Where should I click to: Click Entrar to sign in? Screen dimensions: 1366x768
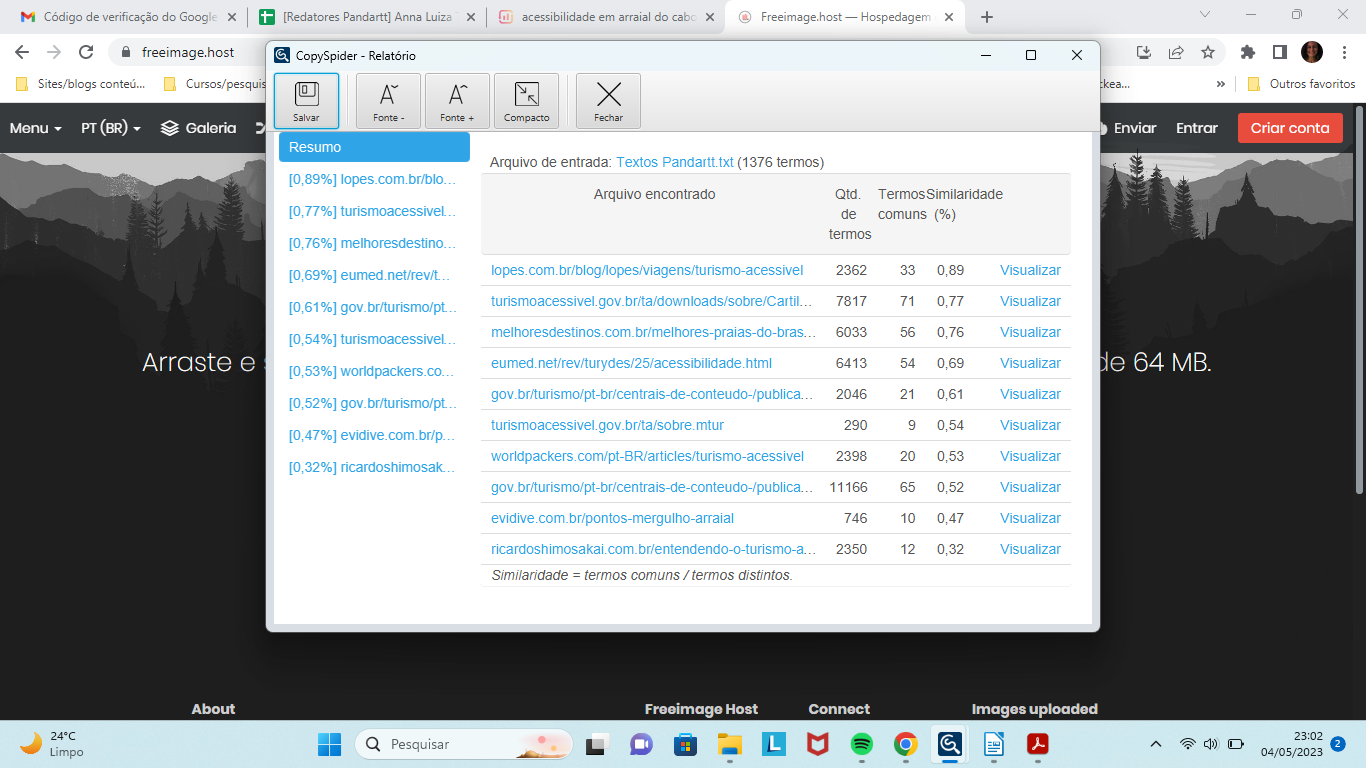pyautogui.click(x=1197, y=128)
